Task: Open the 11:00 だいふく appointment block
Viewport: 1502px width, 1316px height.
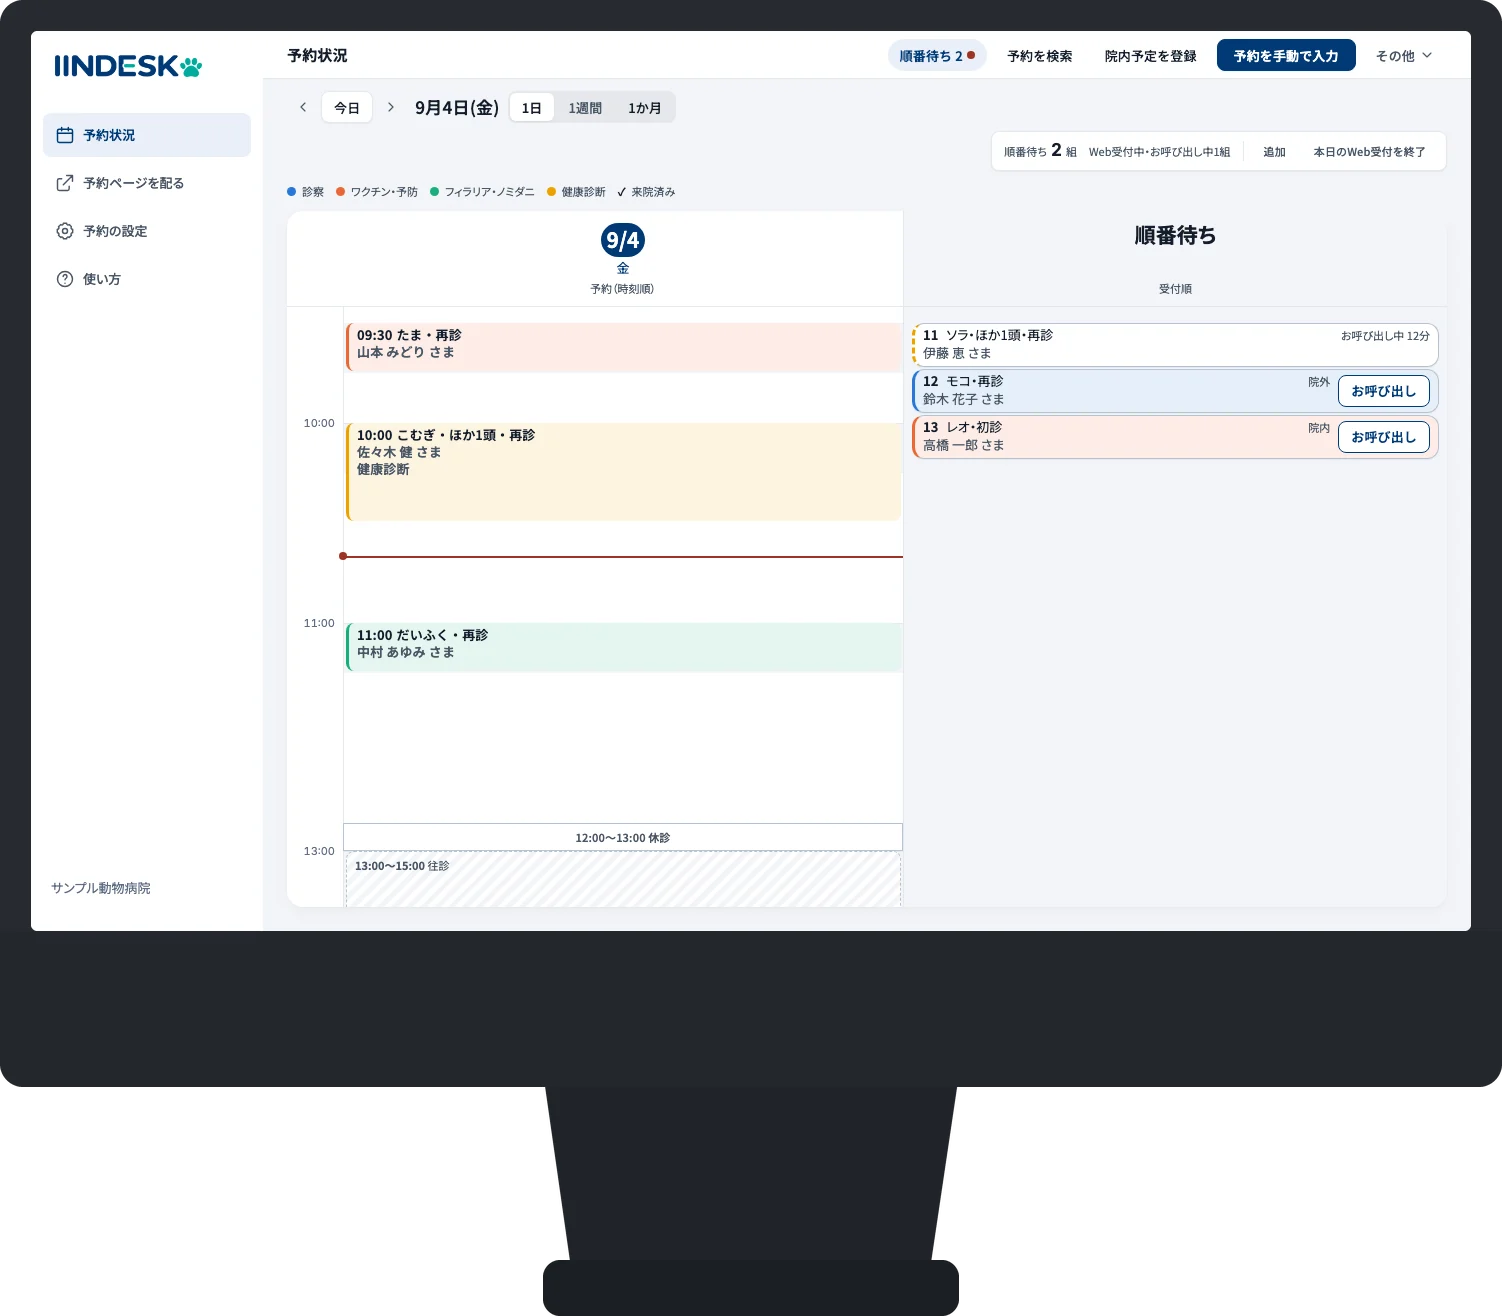Action: point(624,647)
